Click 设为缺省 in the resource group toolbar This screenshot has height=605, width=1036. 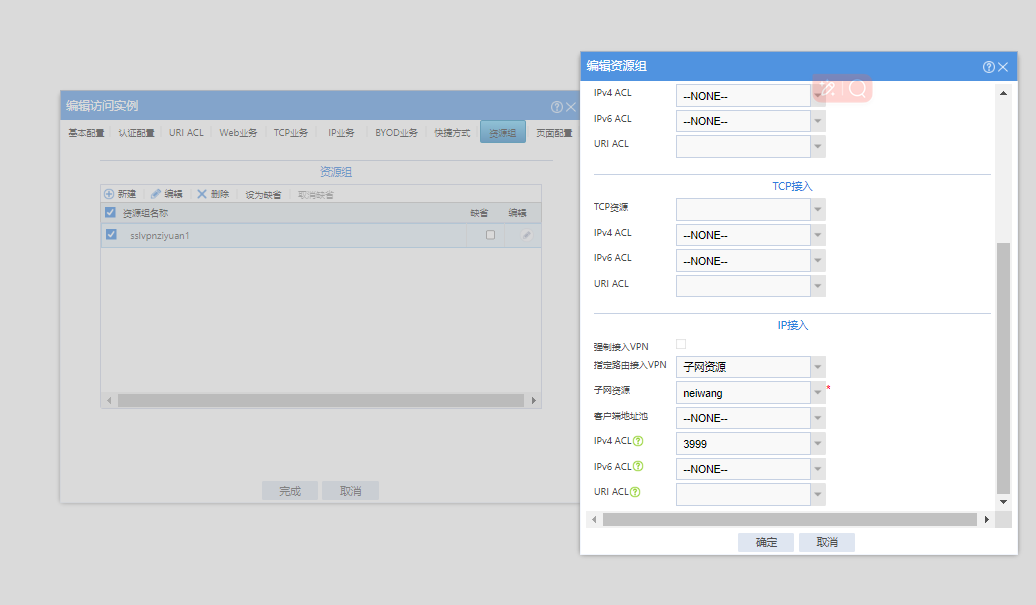(x=263, y=194)
